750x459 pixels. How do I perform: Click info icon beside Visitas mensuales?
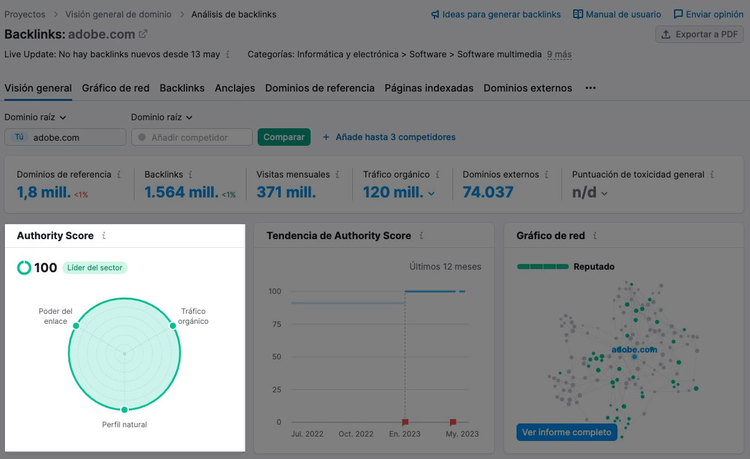337,175
